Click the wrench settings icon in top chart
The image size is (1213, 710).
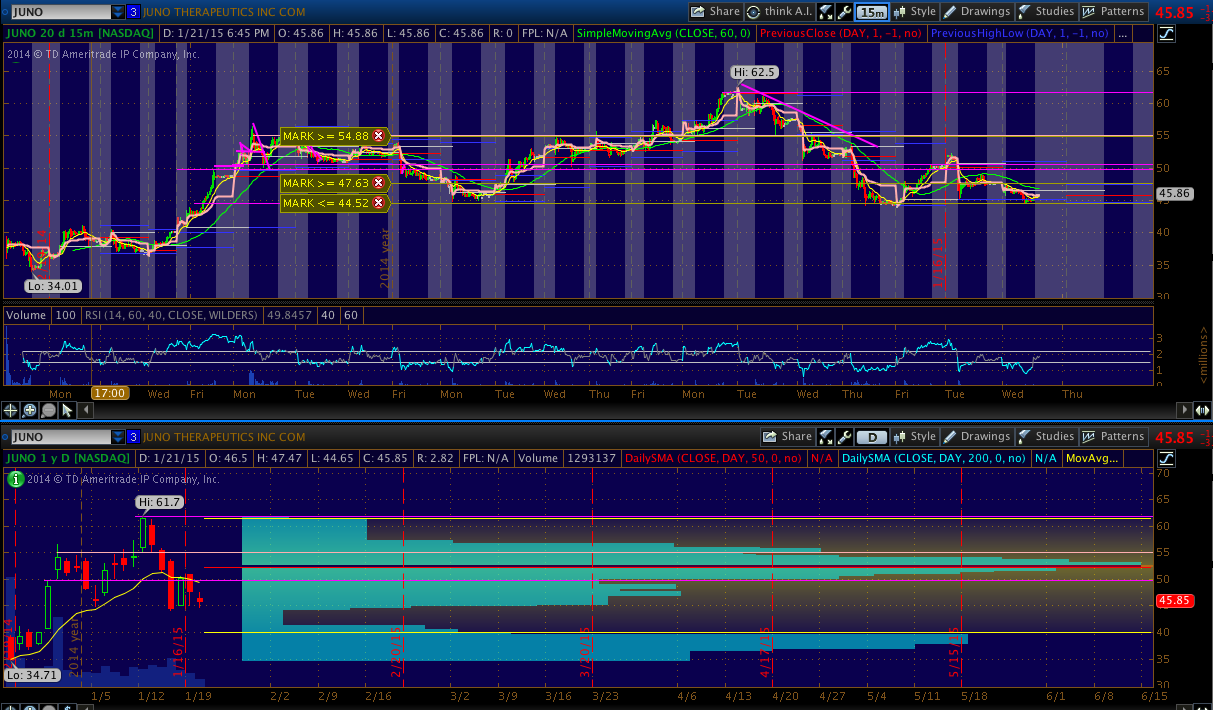[847, 12]
